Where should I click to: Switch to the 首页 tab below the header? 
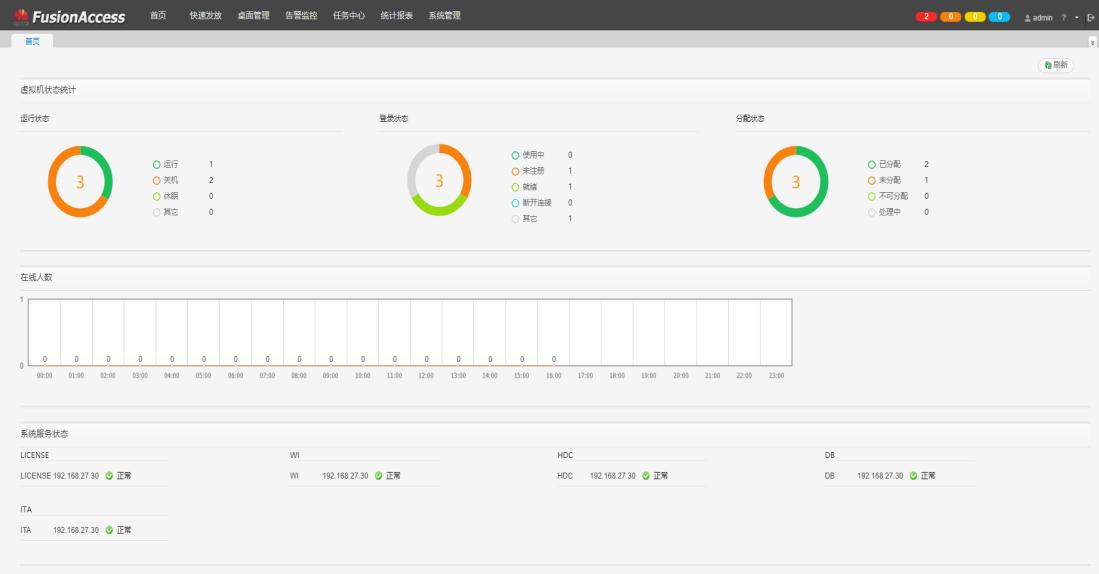click(x=32, y=41)
